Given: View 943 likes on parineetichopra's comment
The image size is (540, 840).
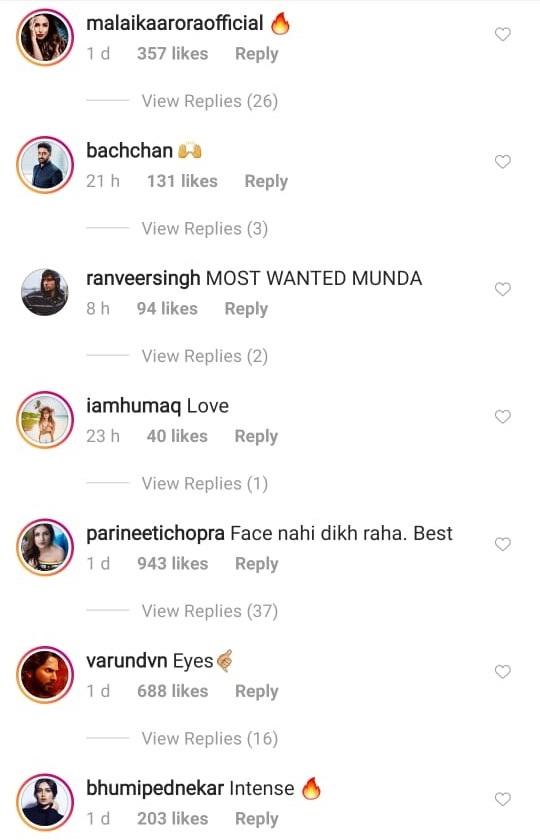Looking at the screenshot, I should click(172, 564).
